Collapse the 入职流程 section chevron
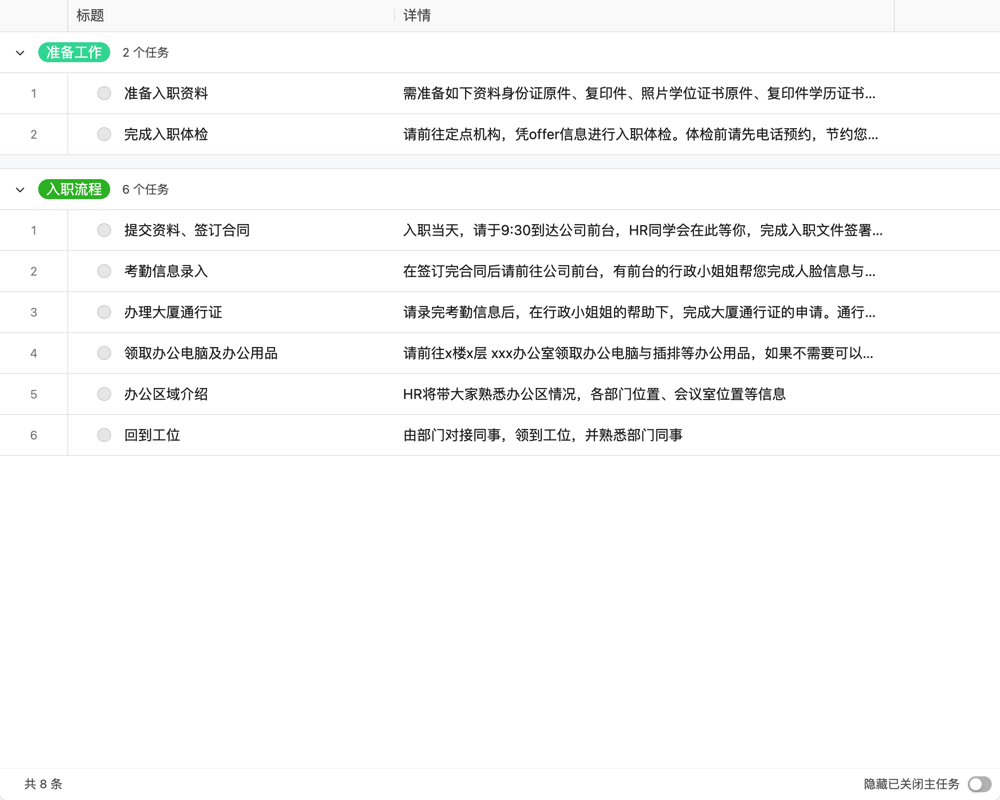Screen dimensions: 1000x800 (18, 189)
